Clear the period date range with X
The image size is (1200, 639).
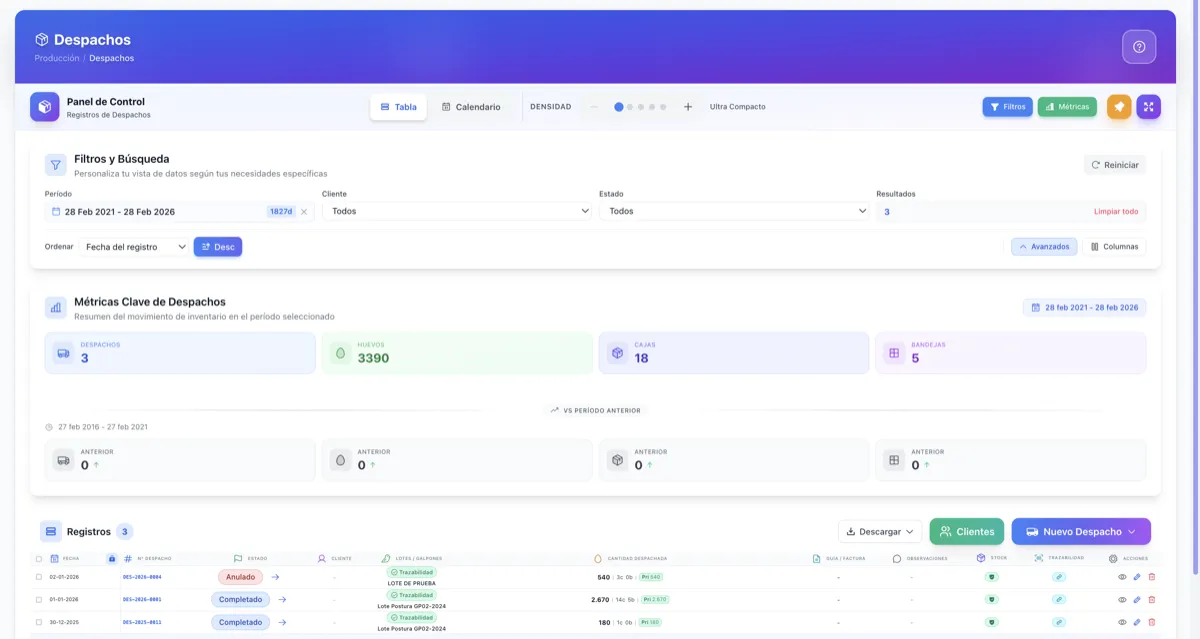[304, 212]
